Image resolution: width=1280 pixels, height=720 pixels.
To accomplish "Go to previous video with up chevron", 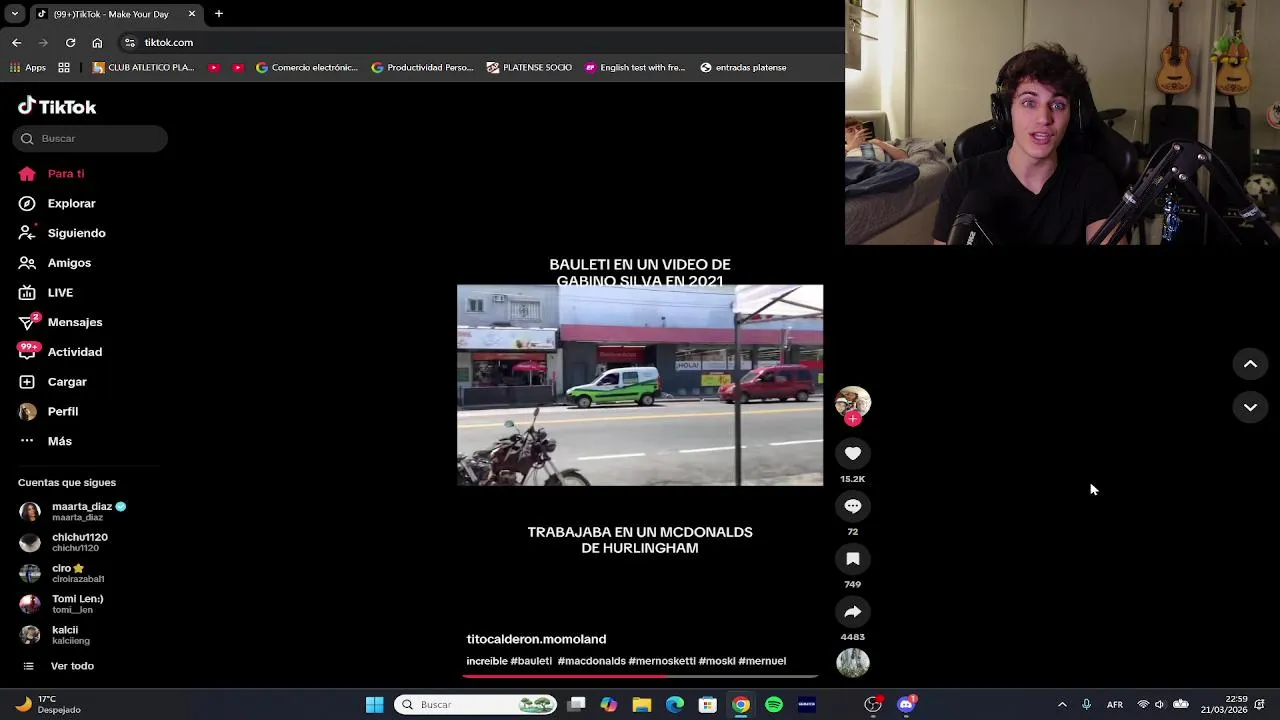I will pos(1250,365).
